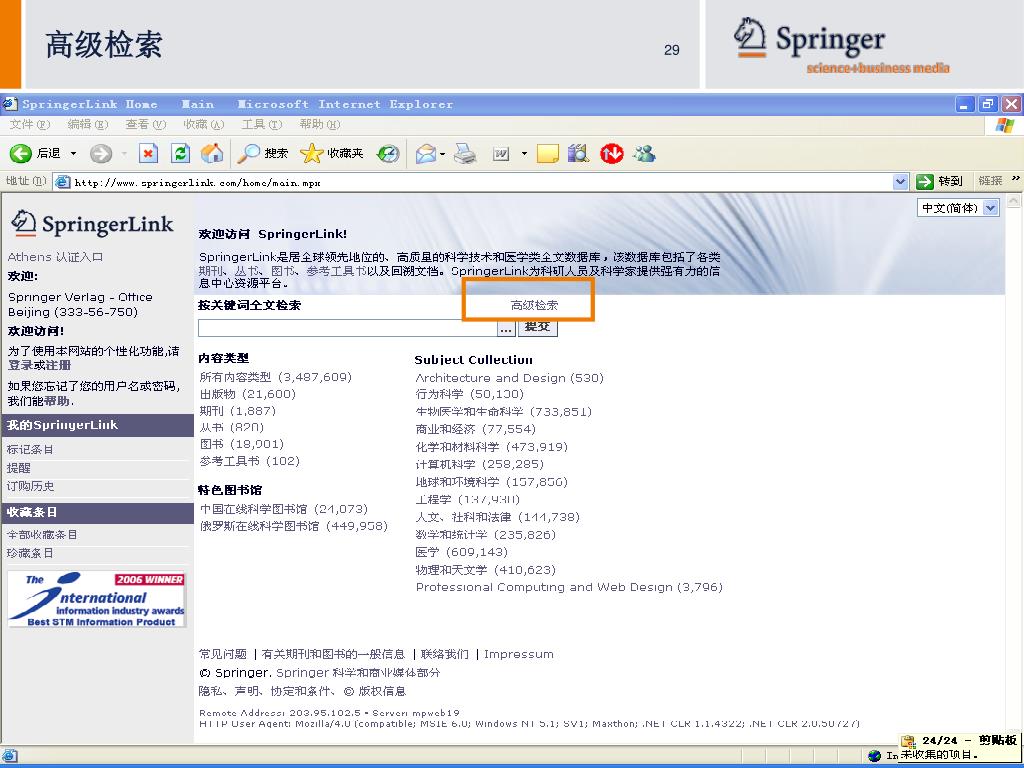Image resolution: width=1024 pixels, height=768 pixels.
Task: Open dropdown arrow next to Mail icon
Action: tap(442, 154)
